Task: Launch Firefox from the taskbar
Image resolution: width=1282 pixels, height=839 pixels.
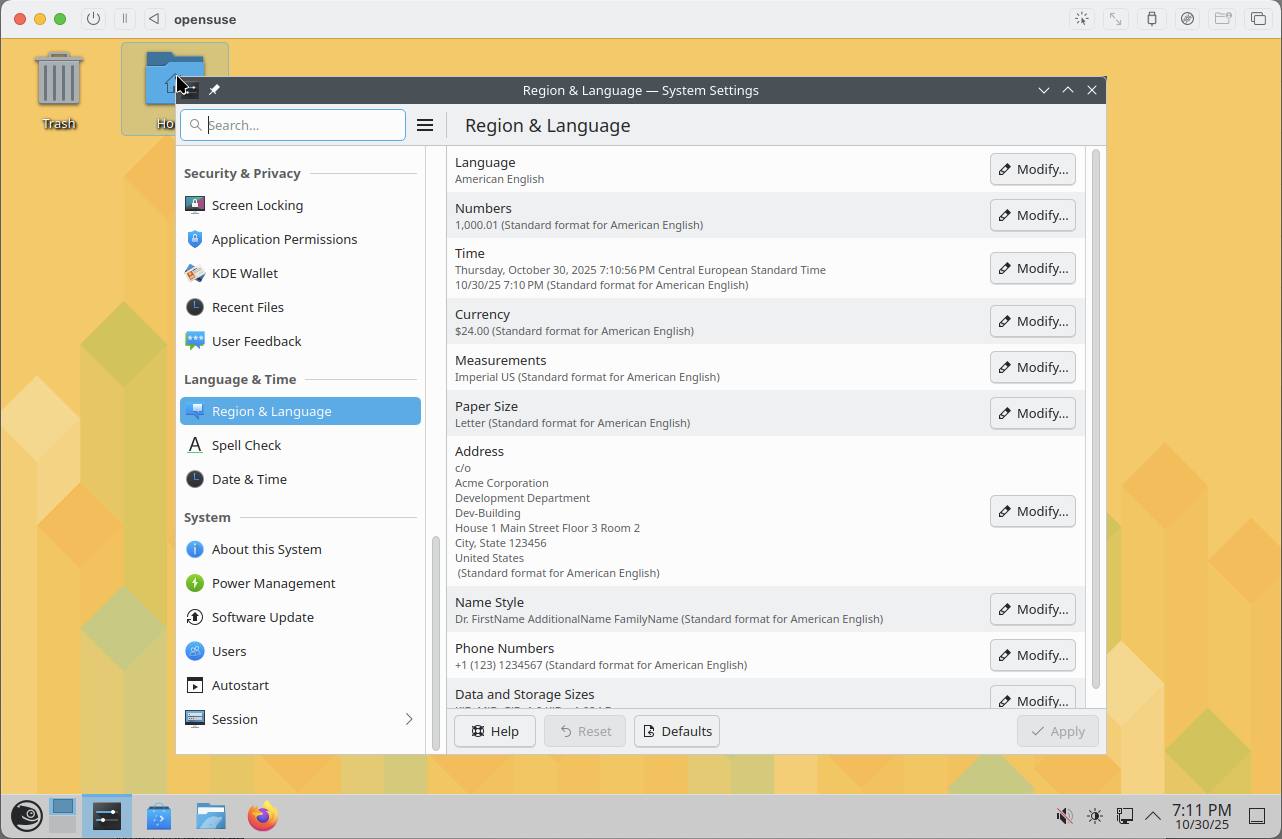Action: tap(263, 817)
